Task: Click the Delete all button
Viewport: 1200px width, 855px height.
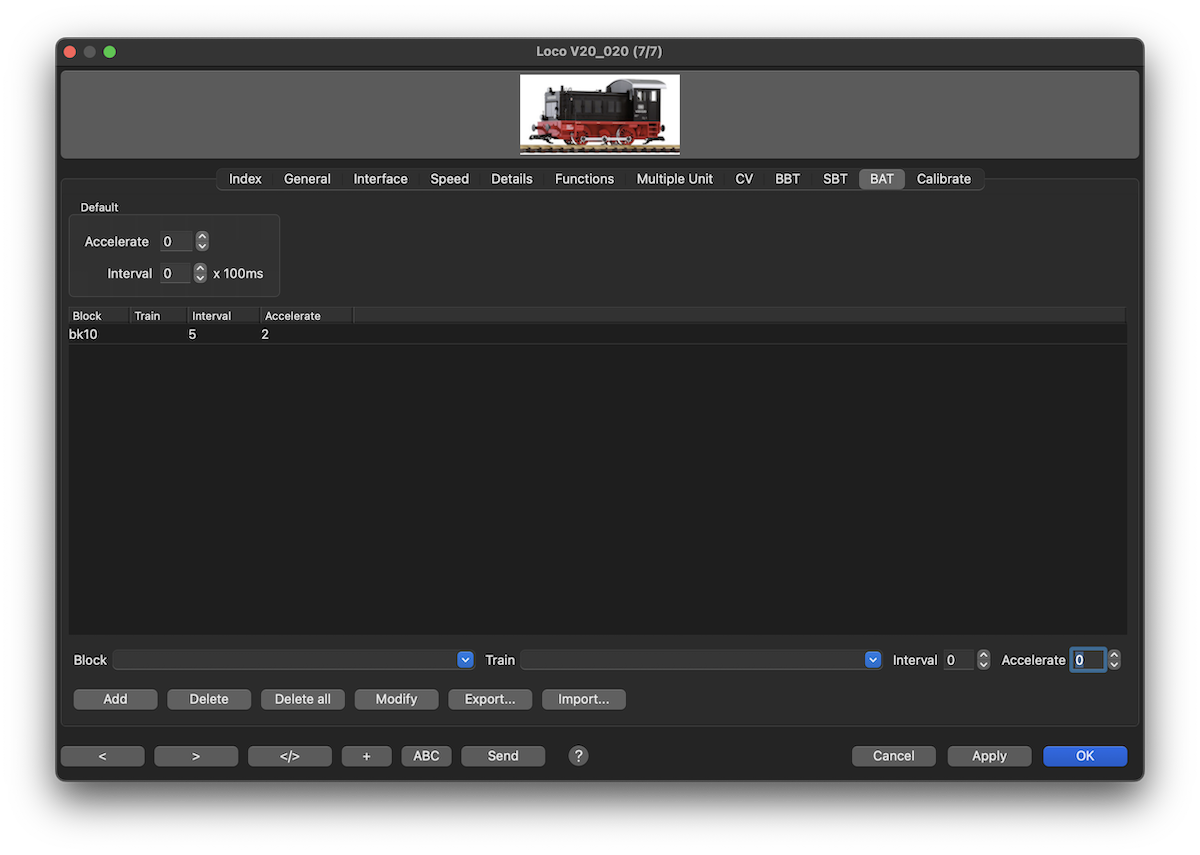Action: pyautogui.click(x=302, y=699)
